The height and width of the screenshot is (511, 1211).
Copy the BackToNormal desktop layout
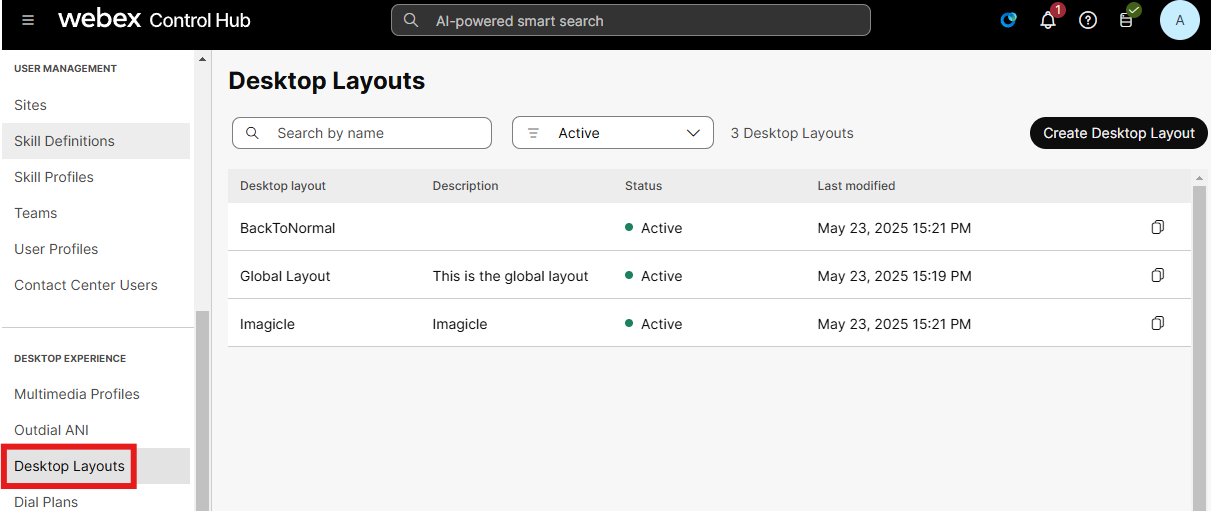tap(1157, 228)
